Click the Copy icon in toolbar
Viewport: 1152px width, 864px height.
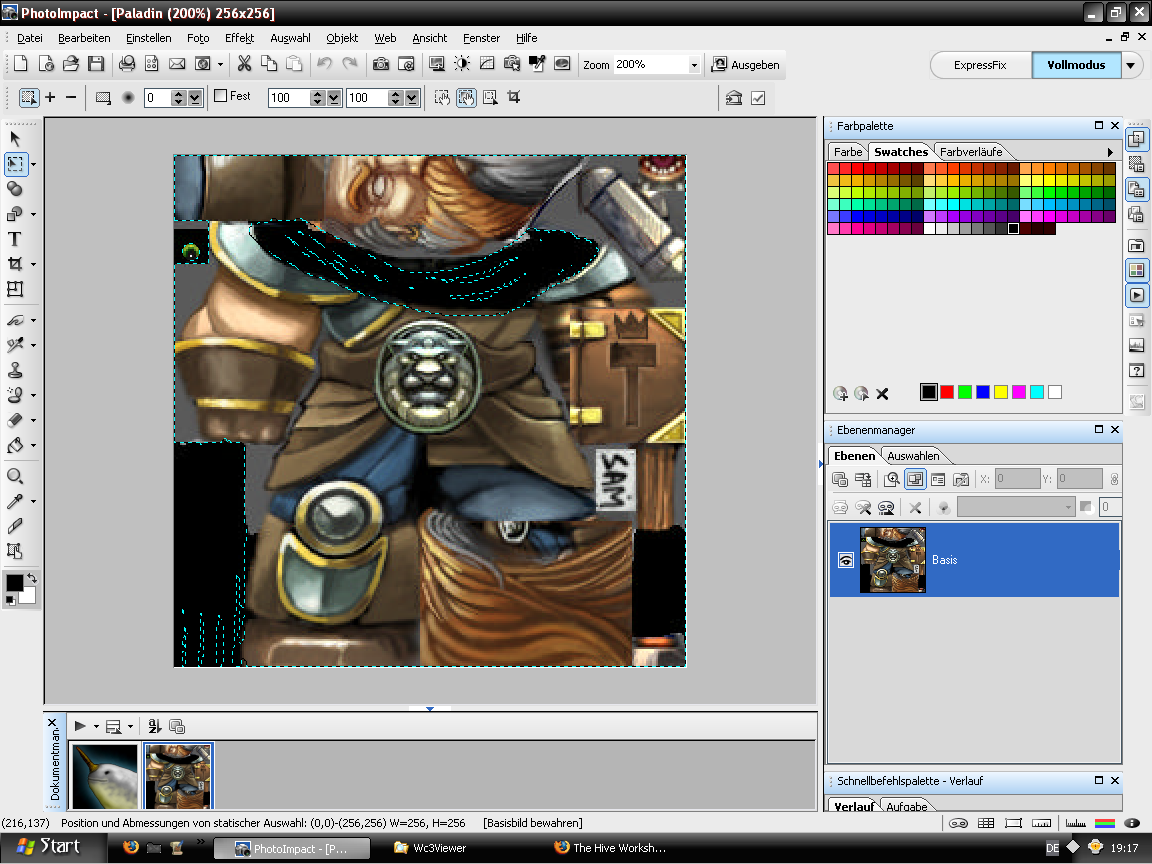click(x=269, y=64)
